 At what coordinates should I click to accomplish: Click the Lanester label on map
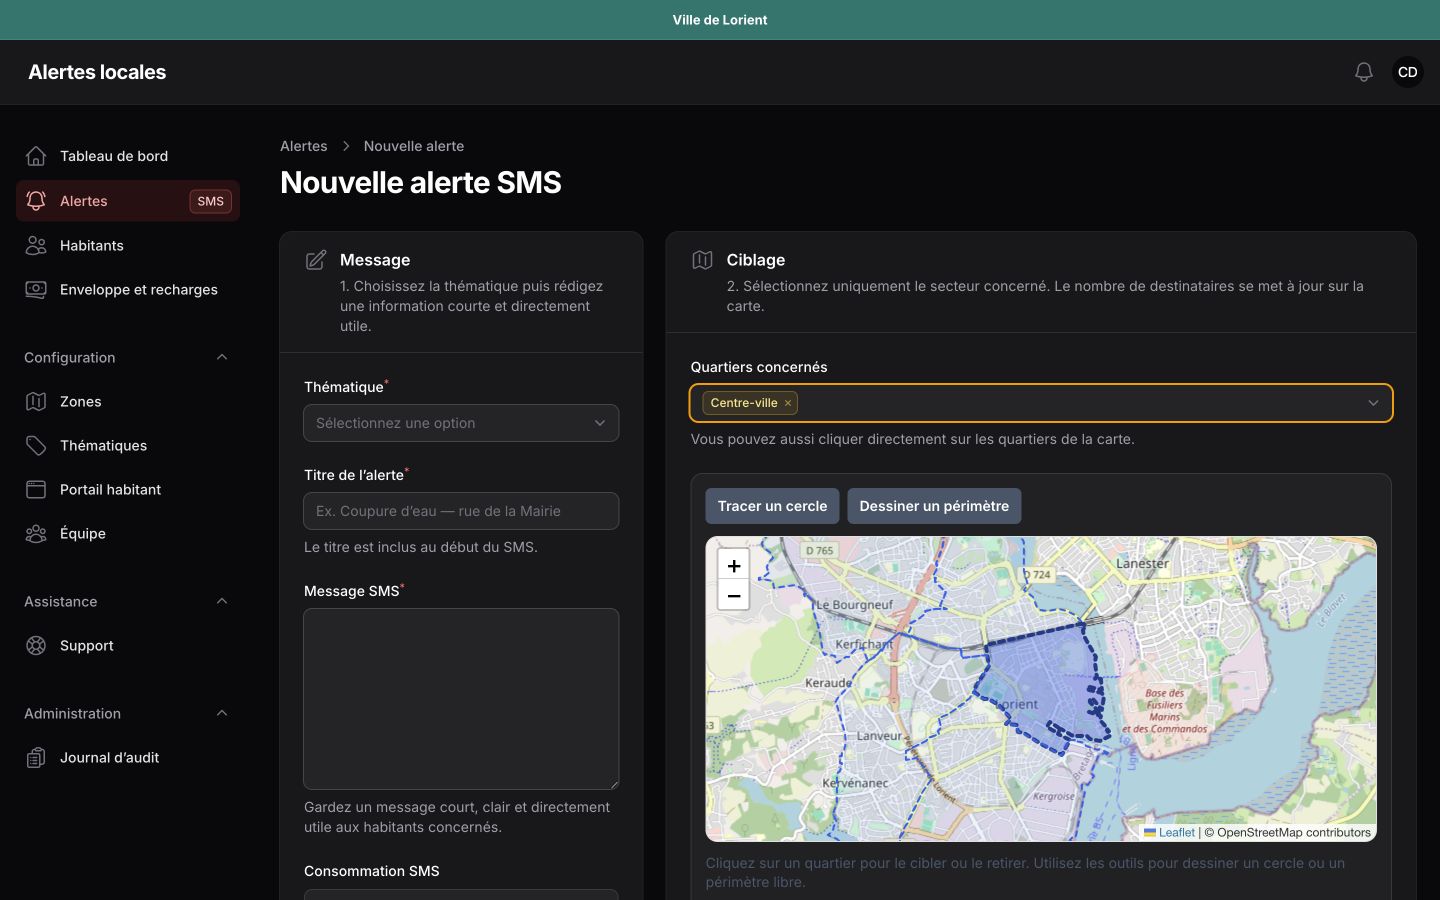(x=1142, y=563)
